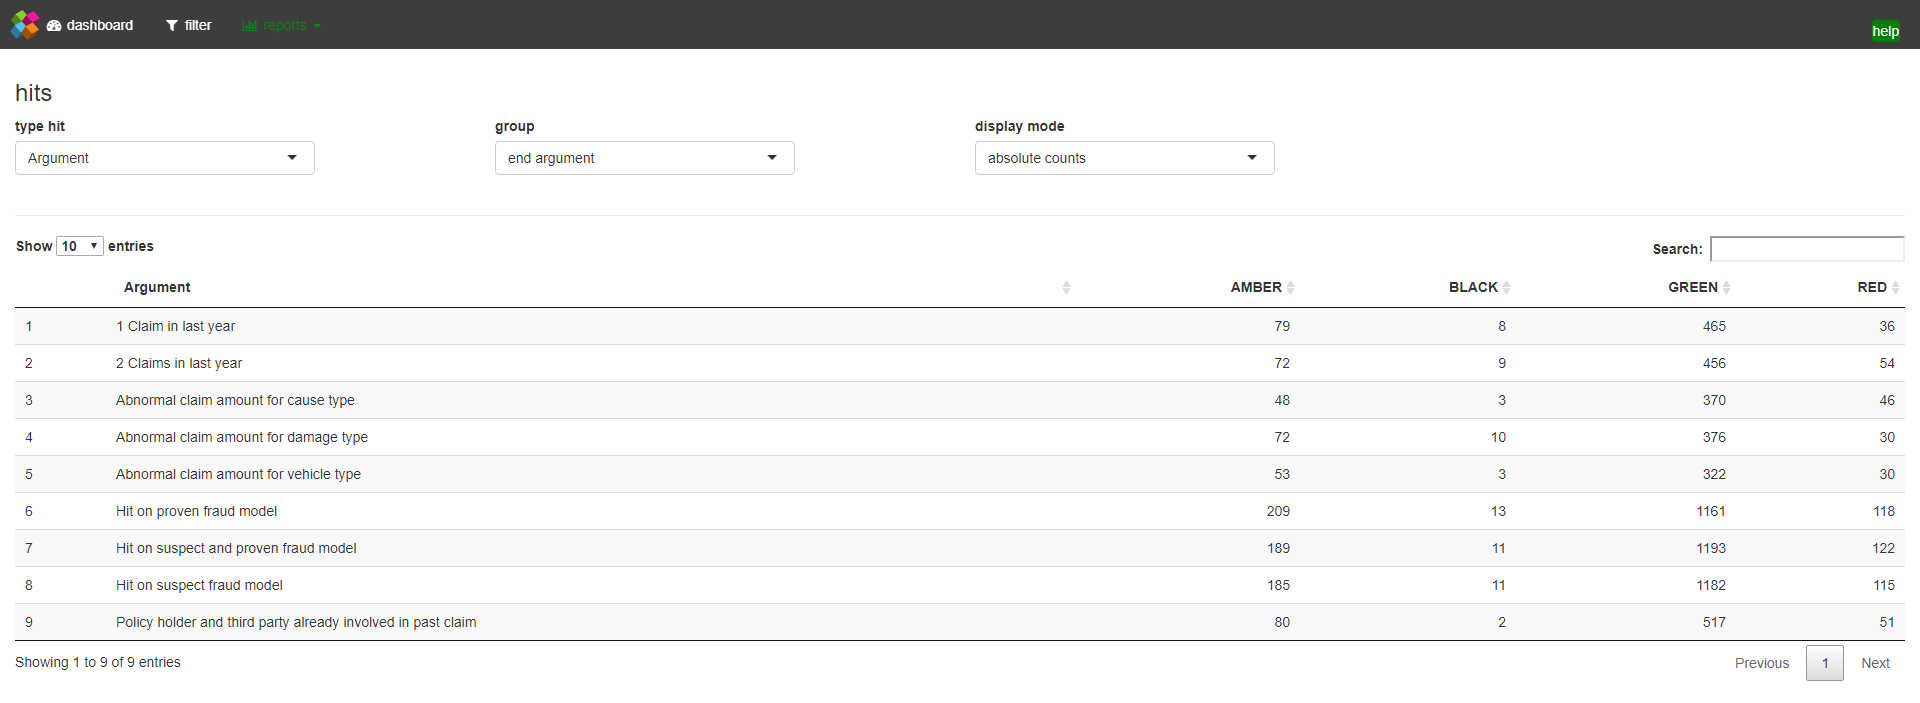The height and width of the screenshot is (703, 1920).
Task: Click the green help button
Action: tap(1885, 31)
